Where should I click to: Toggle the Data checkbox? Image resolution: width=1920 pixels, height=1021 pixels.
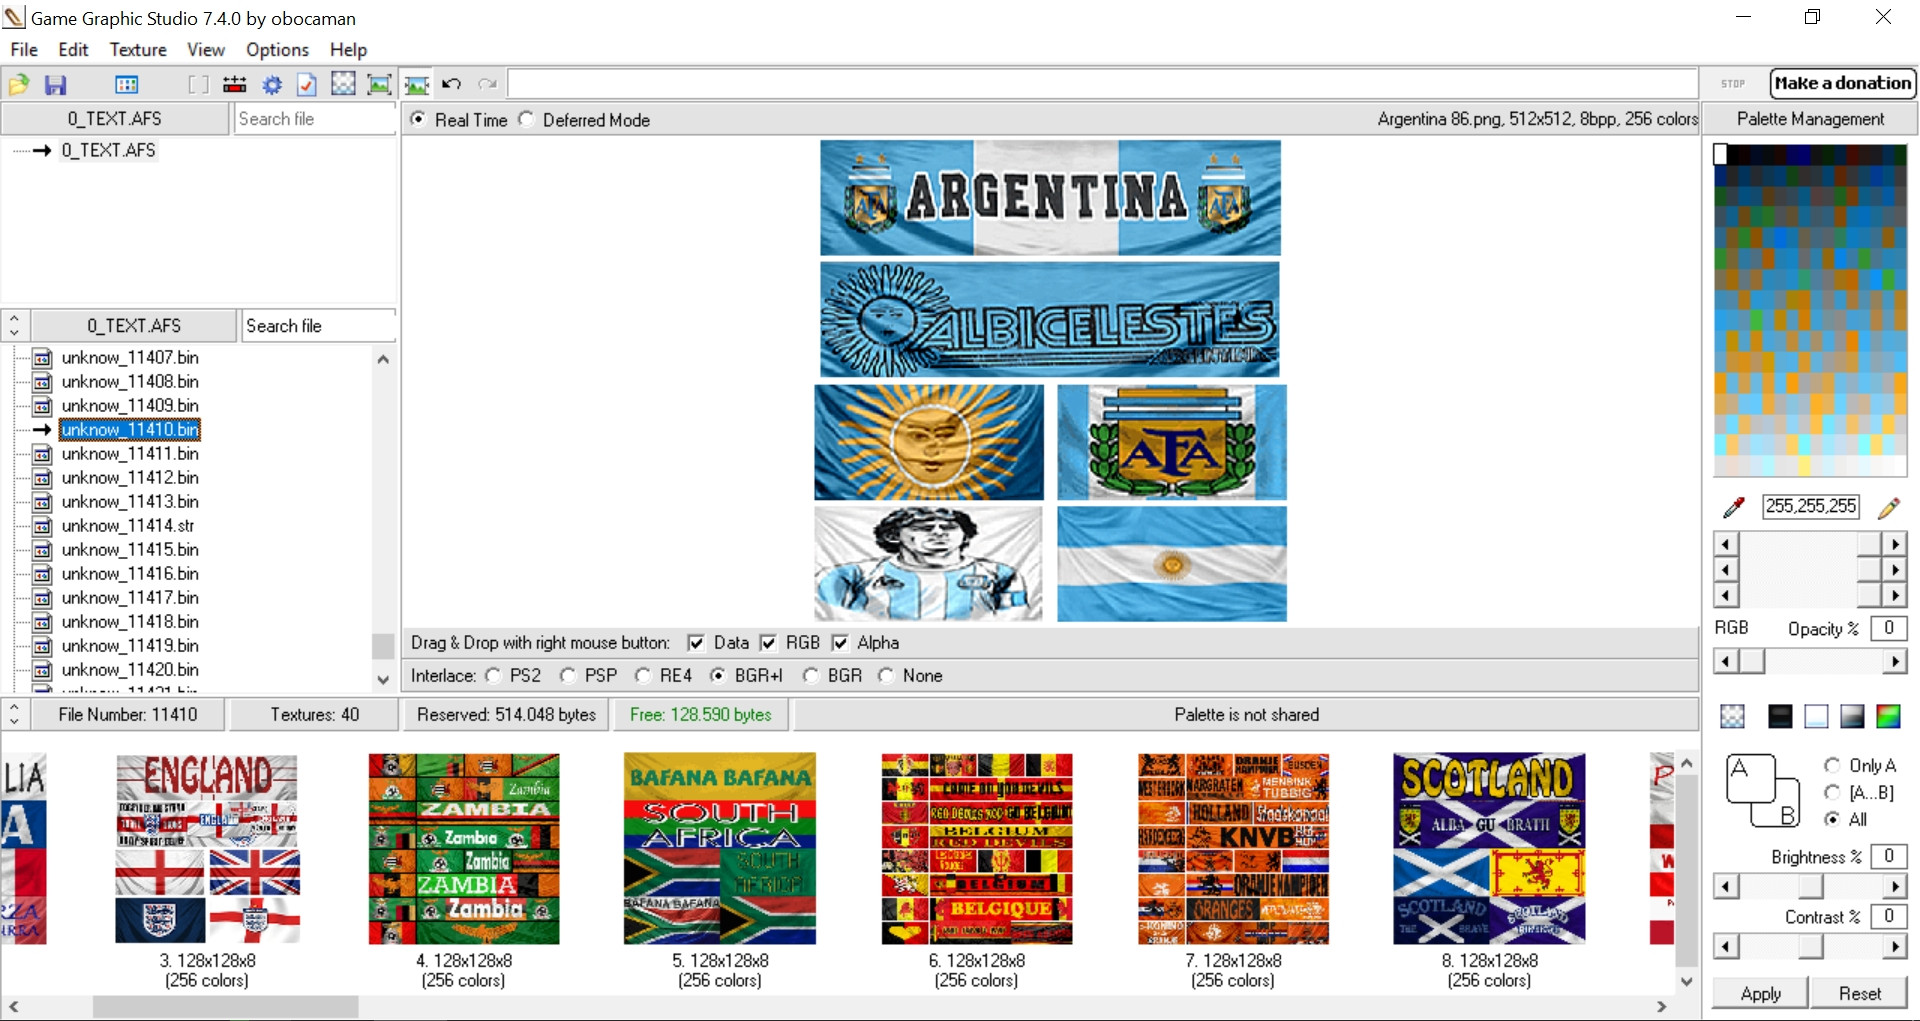pos(696,643)
